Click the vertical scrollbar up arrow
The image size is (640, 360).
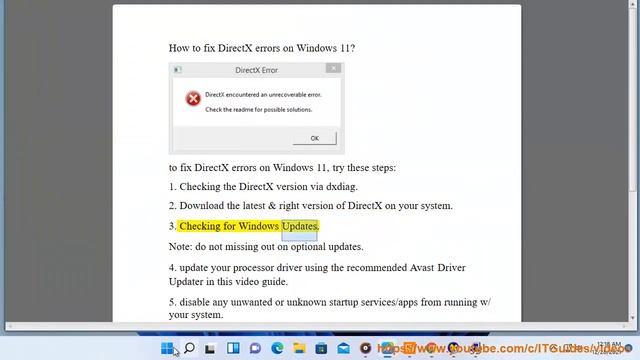[x=633, y=3]
